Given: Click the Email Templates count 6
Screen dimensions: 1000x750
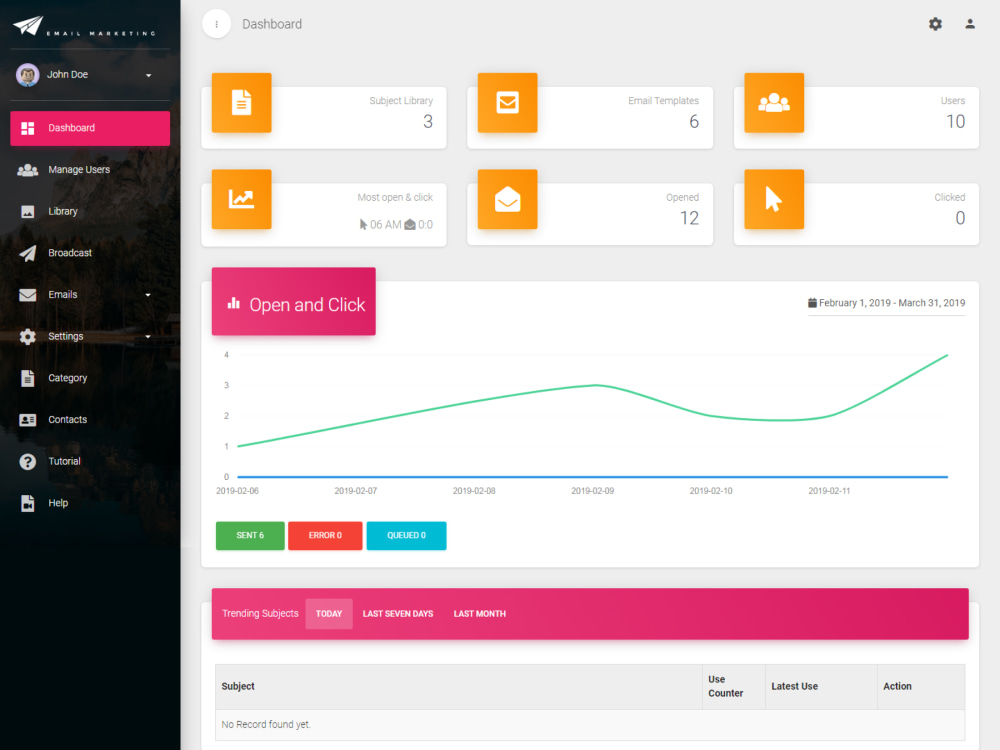Looking at the screenshot, I should tap(694, 121).
